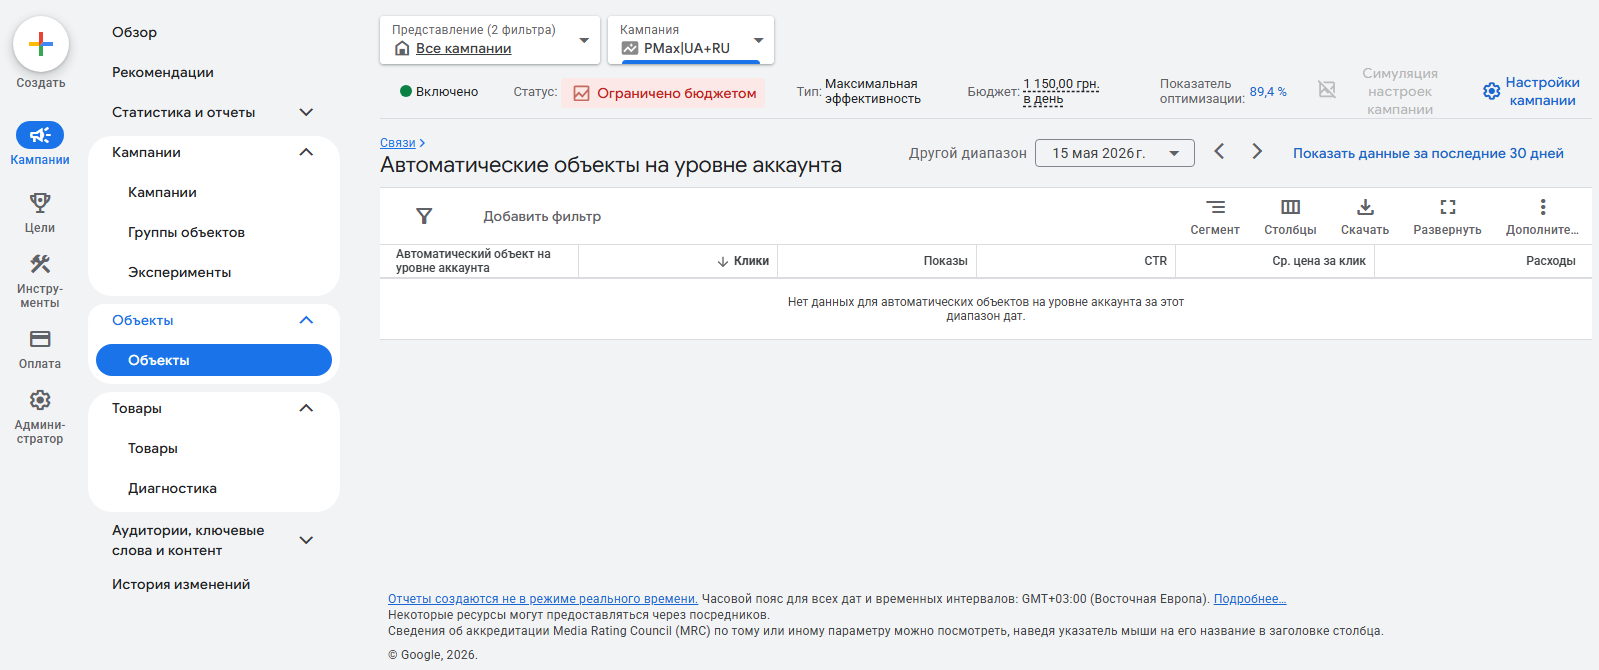Sort the table by Клики column
The height and width of the screenshot is (670, 1599).
pos(743,261)
